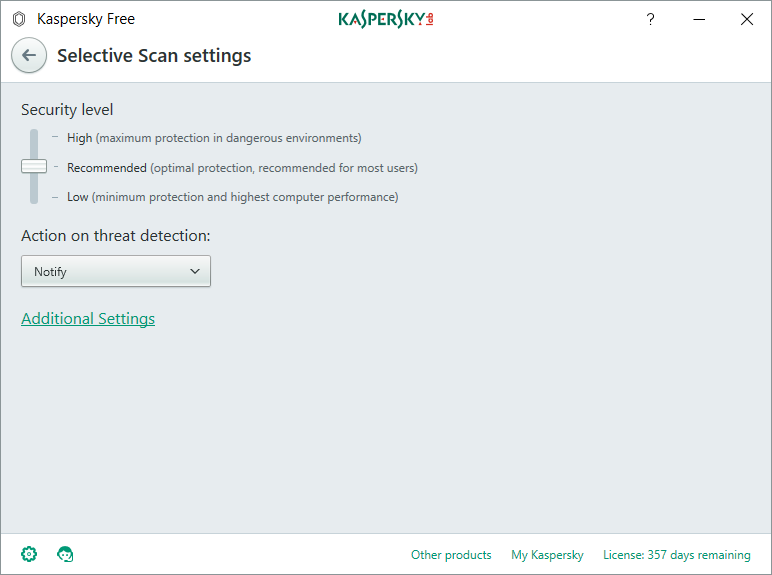This screenshot has width=772, height=575.
Task: Go back using the arrow button
Action: click(29, 55)
